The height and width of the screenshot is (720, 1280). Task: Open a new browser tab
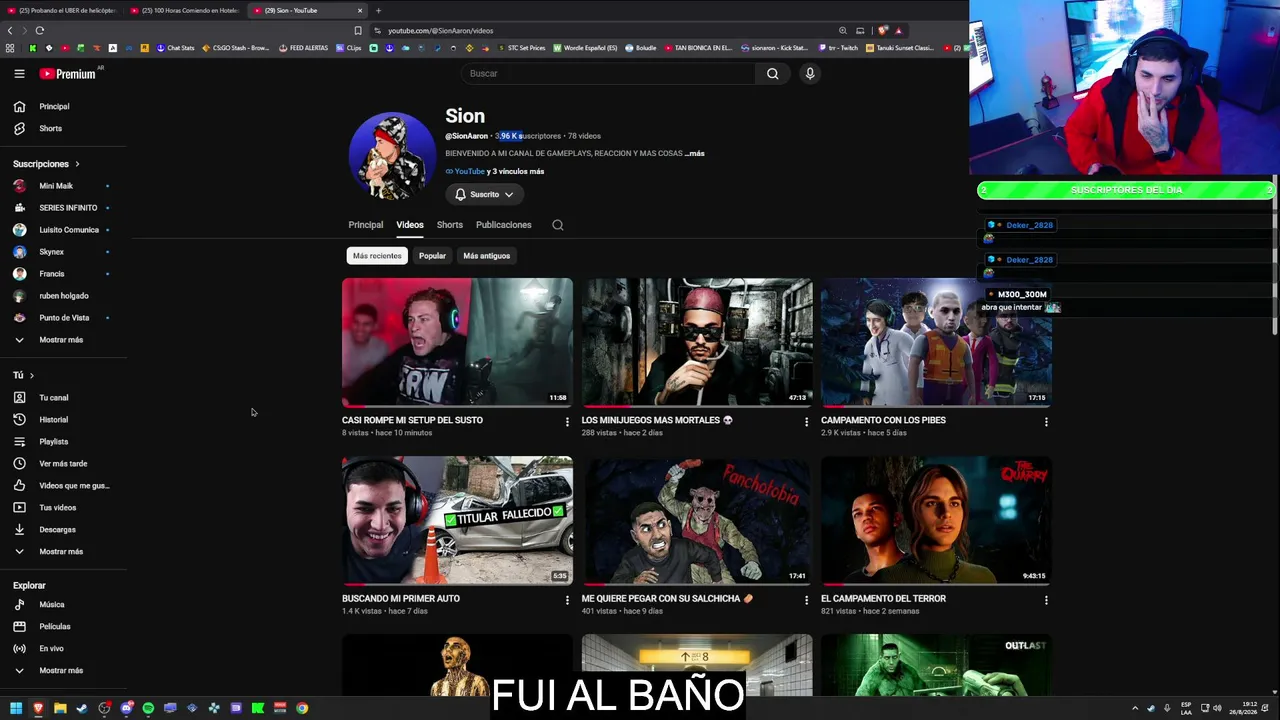[378, 10]
